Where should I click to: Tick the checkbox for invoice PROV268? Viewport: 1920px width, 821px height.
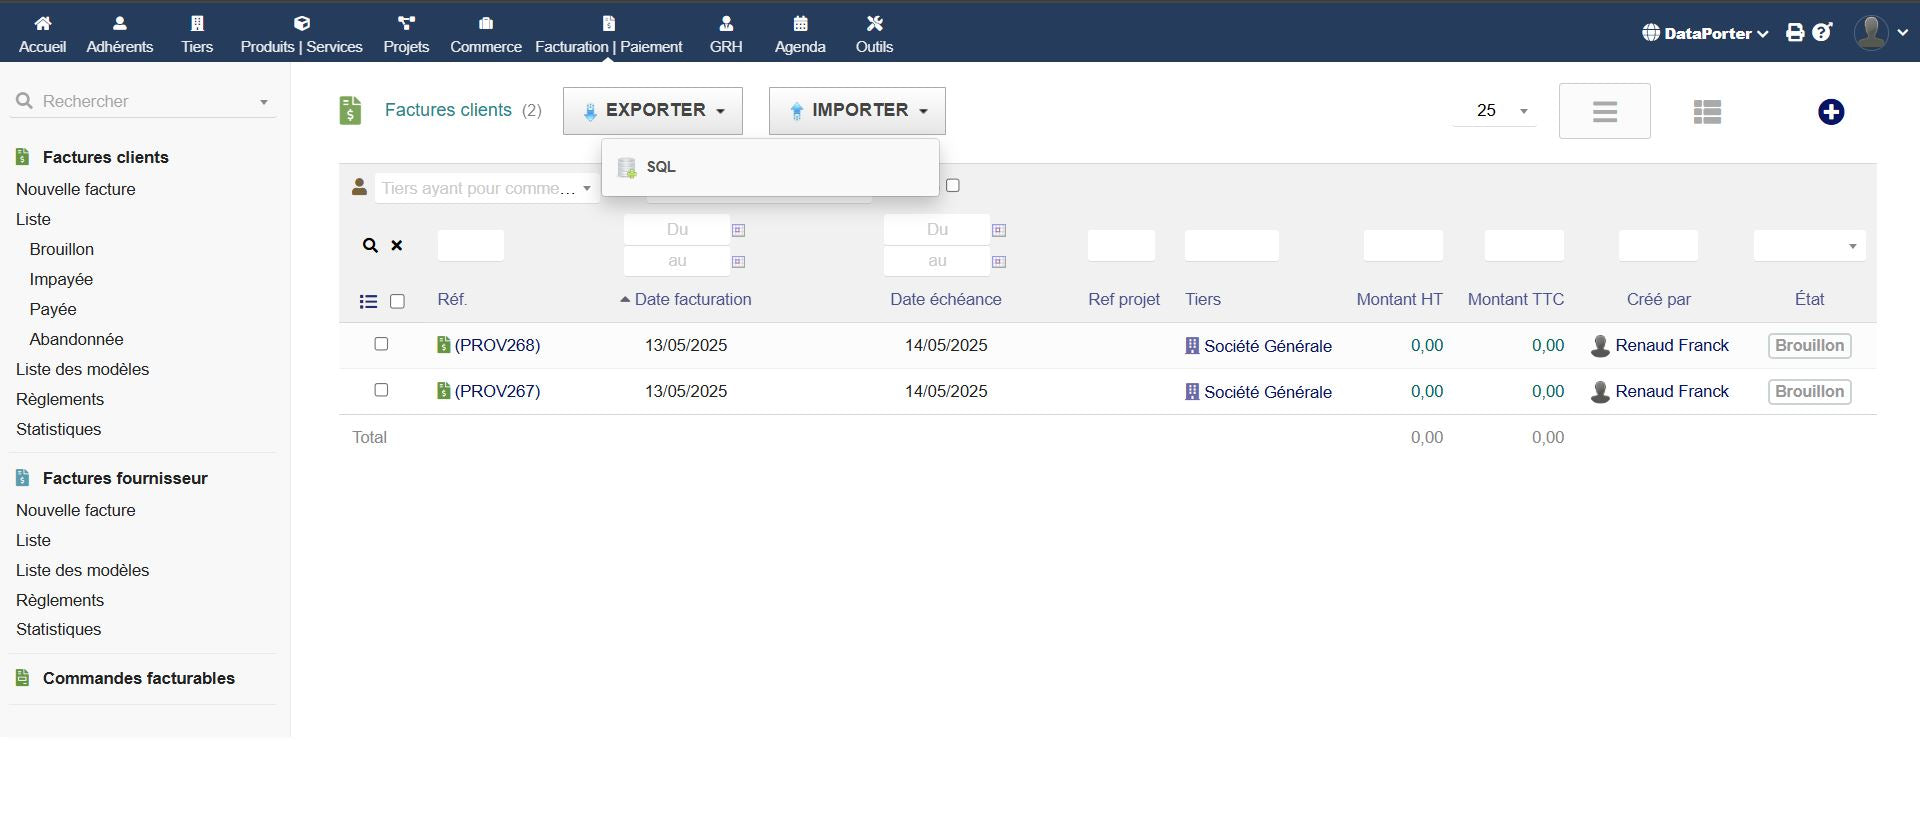point(381,344)
